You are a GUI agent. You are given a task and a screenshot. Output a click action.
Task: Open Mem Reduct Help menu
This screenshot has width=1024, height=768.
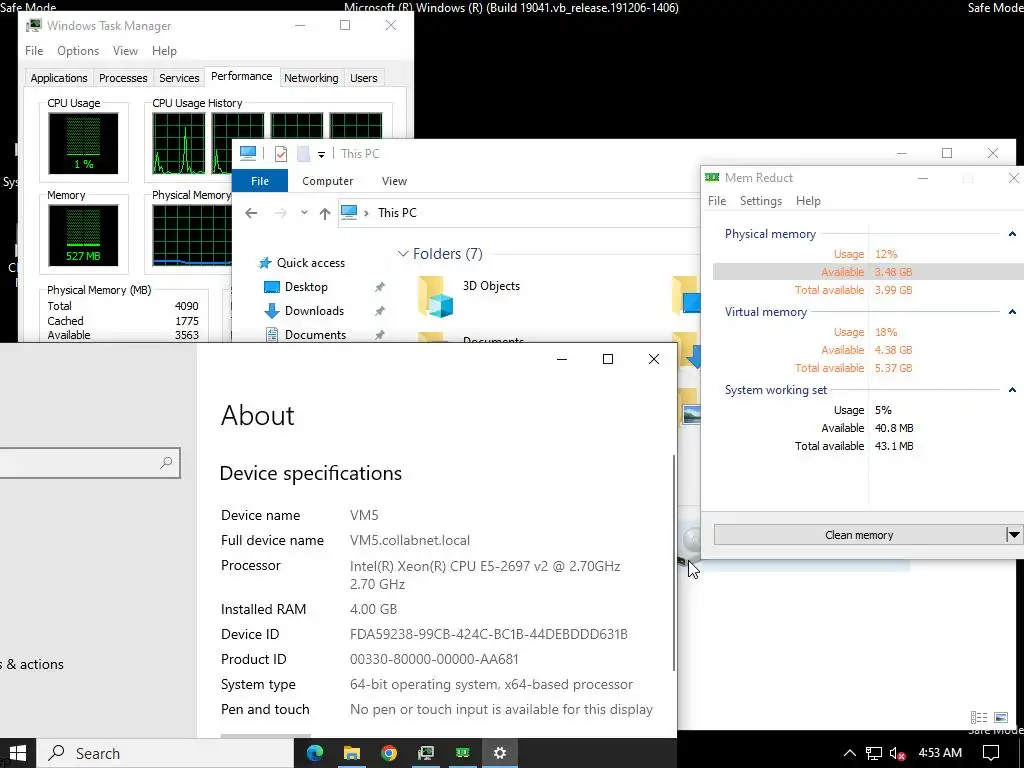click(808, 200)
